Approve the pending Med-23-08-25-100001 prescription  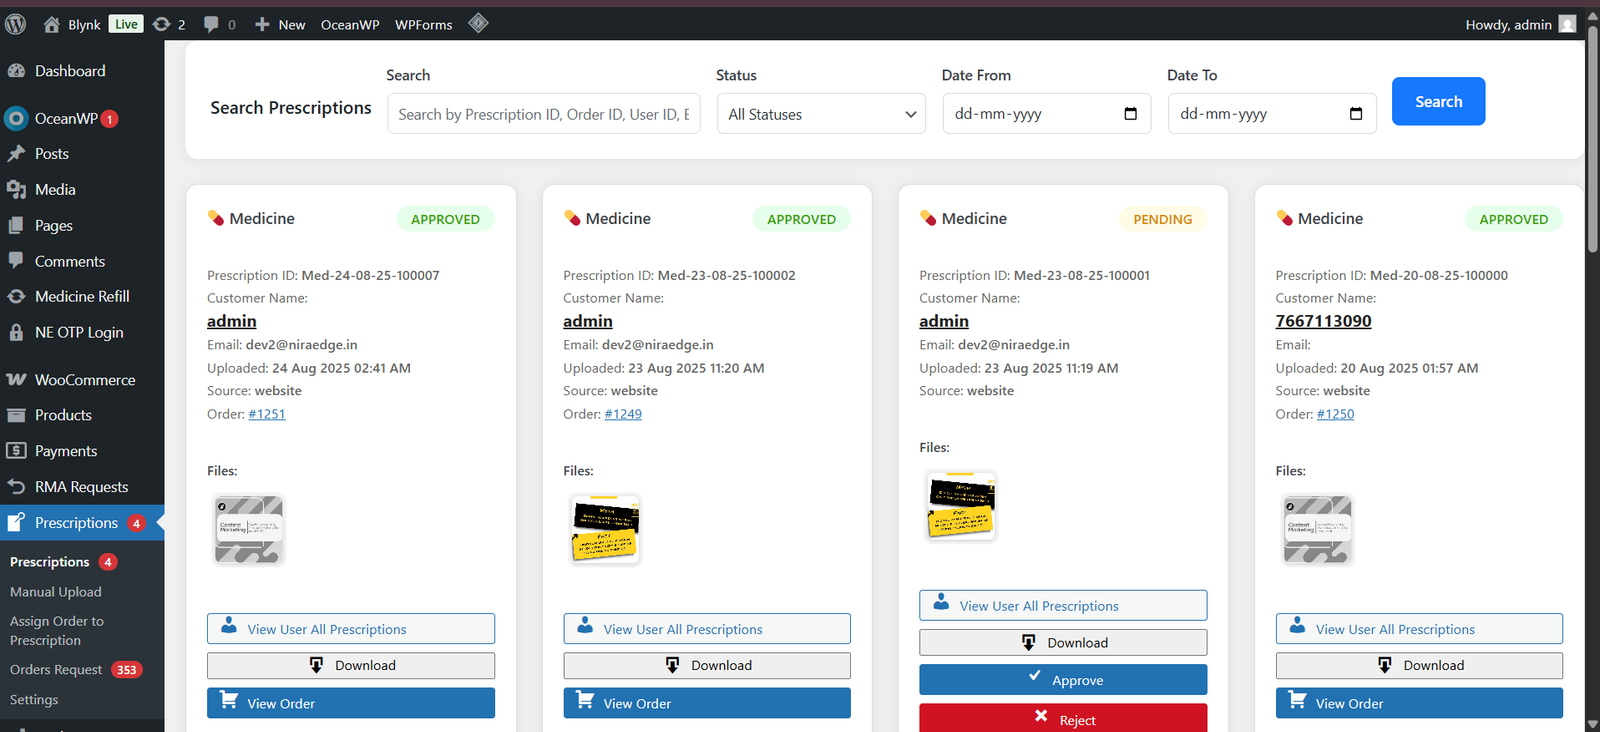tap(1063, 680)
